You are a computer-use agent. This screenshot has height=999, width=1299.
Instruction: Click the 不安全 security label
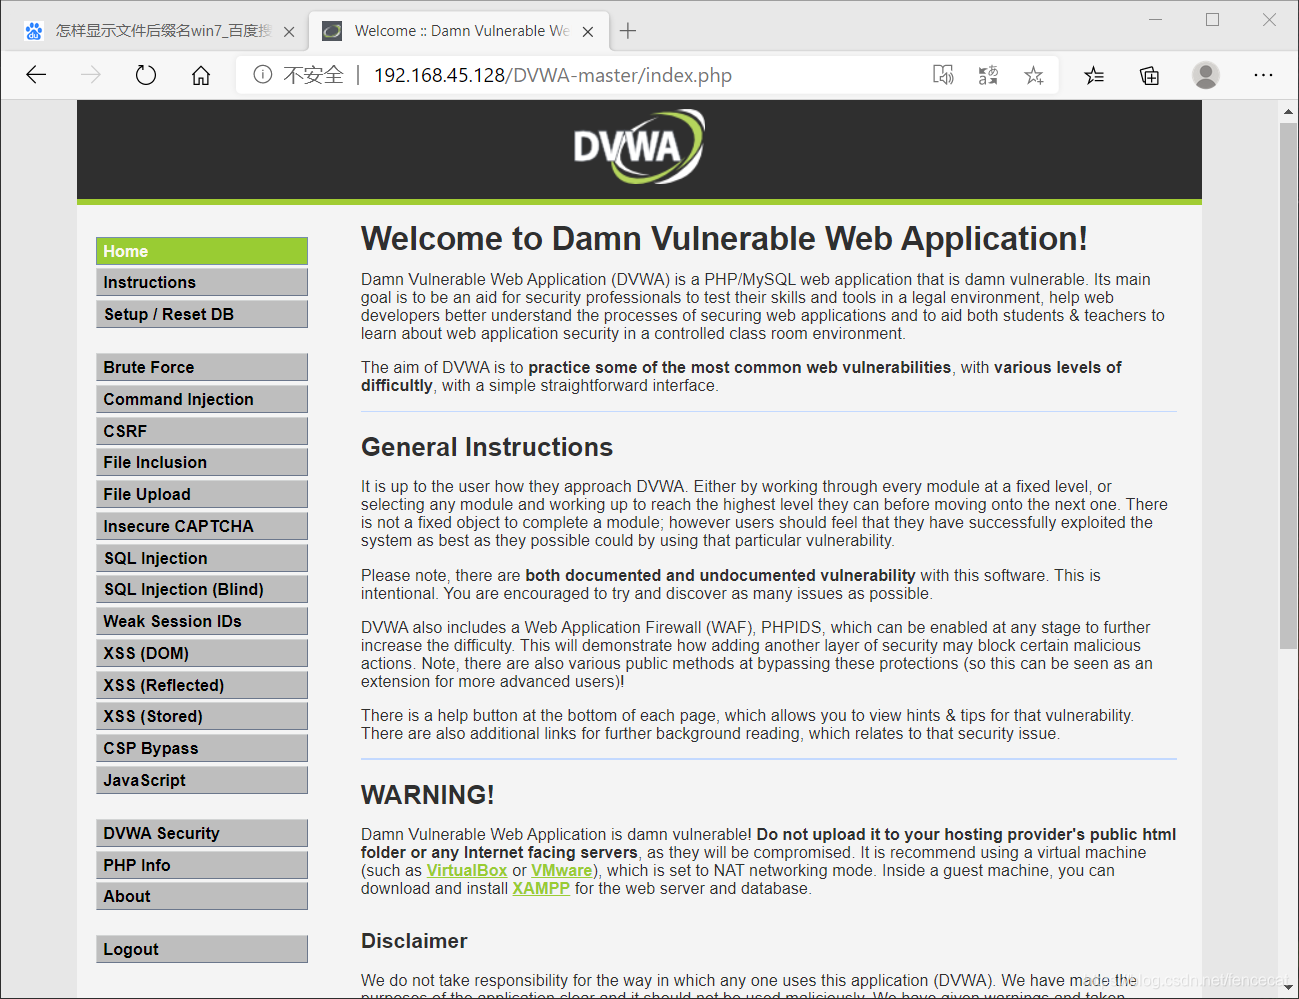[x=314, y=75]
